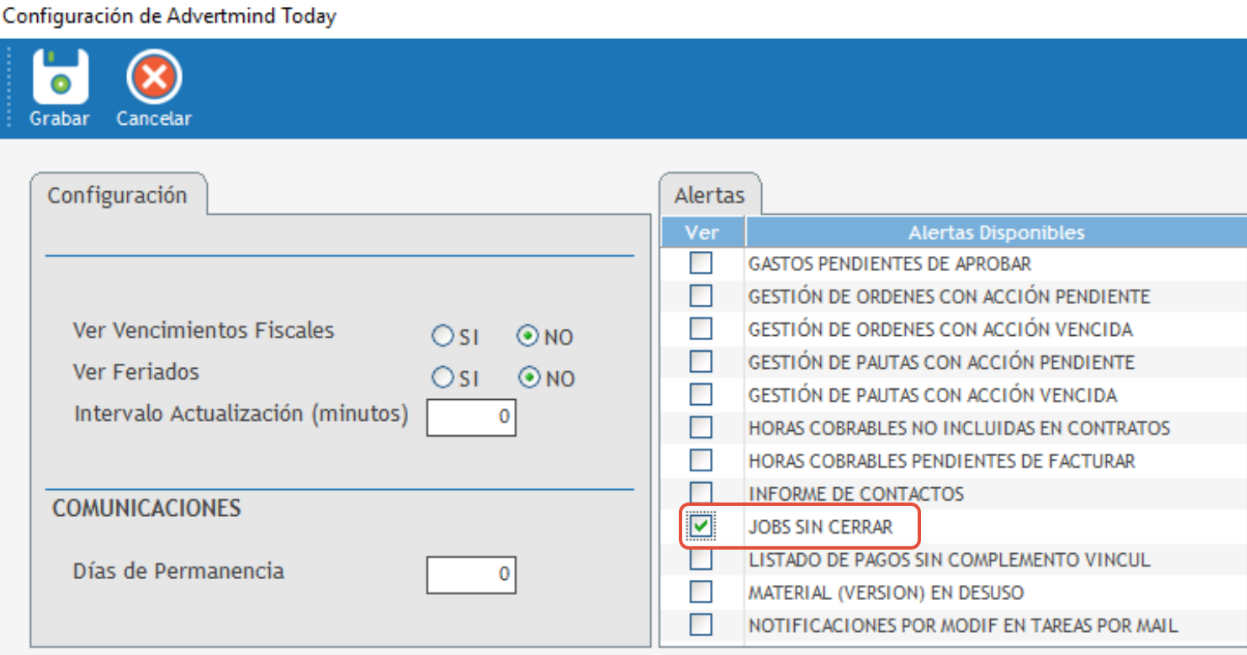
Task: Click the Grabar save icon
Action: tap(60, 78)
